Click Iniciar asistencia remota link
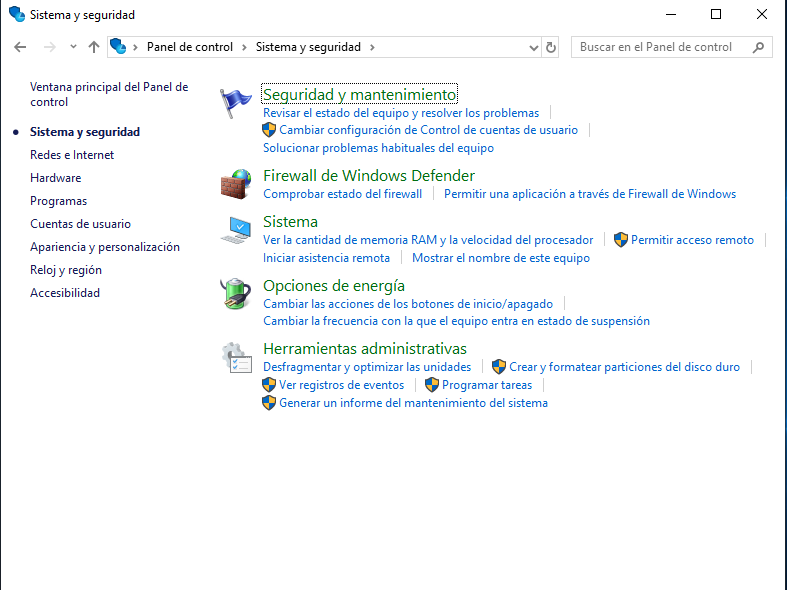Viewport: 787px width, 590px height. [326, 258]
